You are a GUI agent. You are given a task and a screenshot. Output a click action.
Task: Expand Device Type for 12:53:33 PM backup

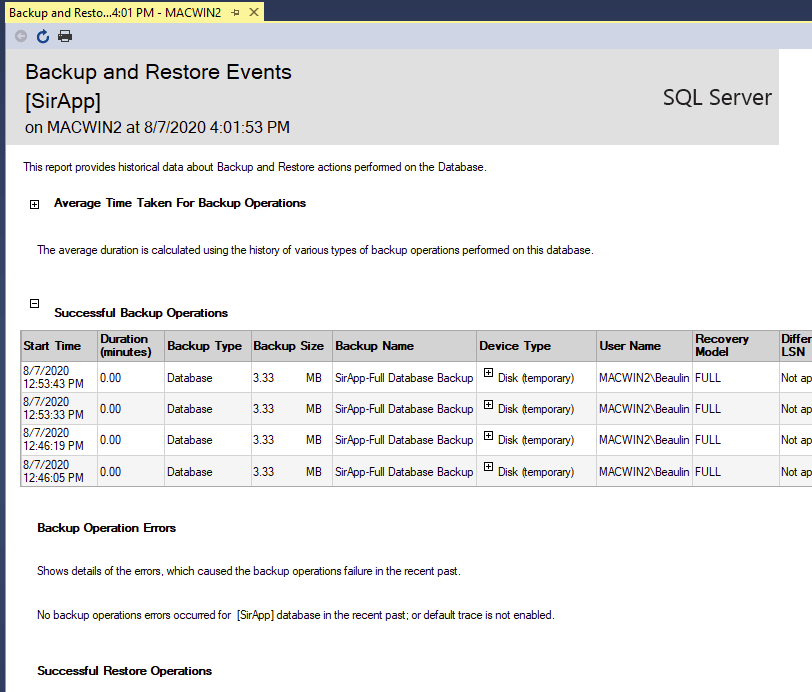[489, 404]
